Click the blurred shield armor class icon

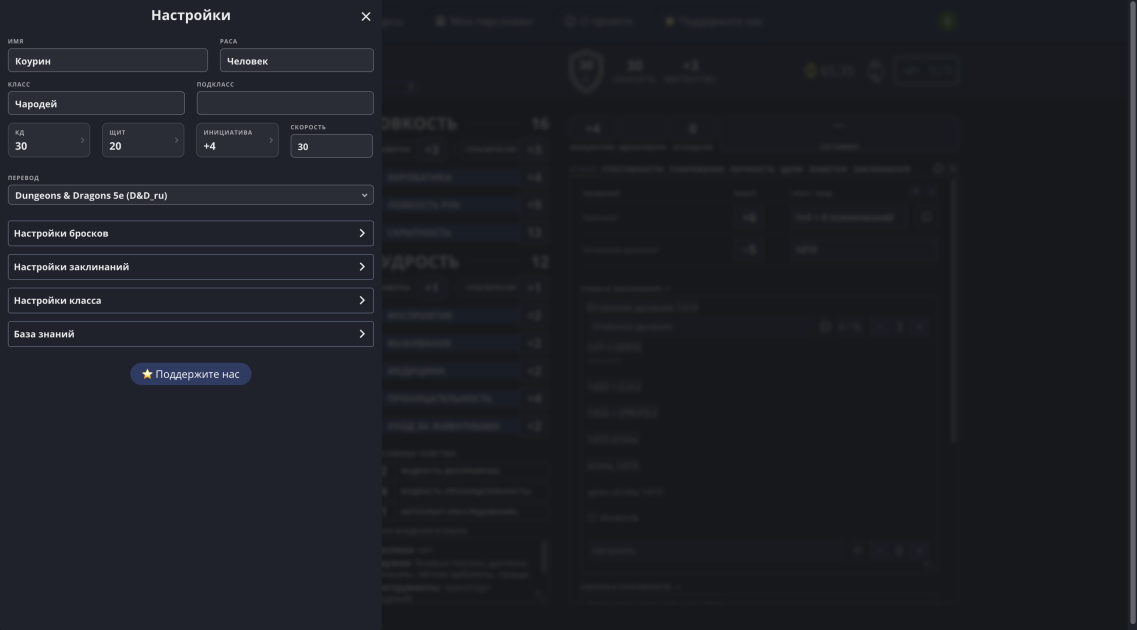(586, 70)
